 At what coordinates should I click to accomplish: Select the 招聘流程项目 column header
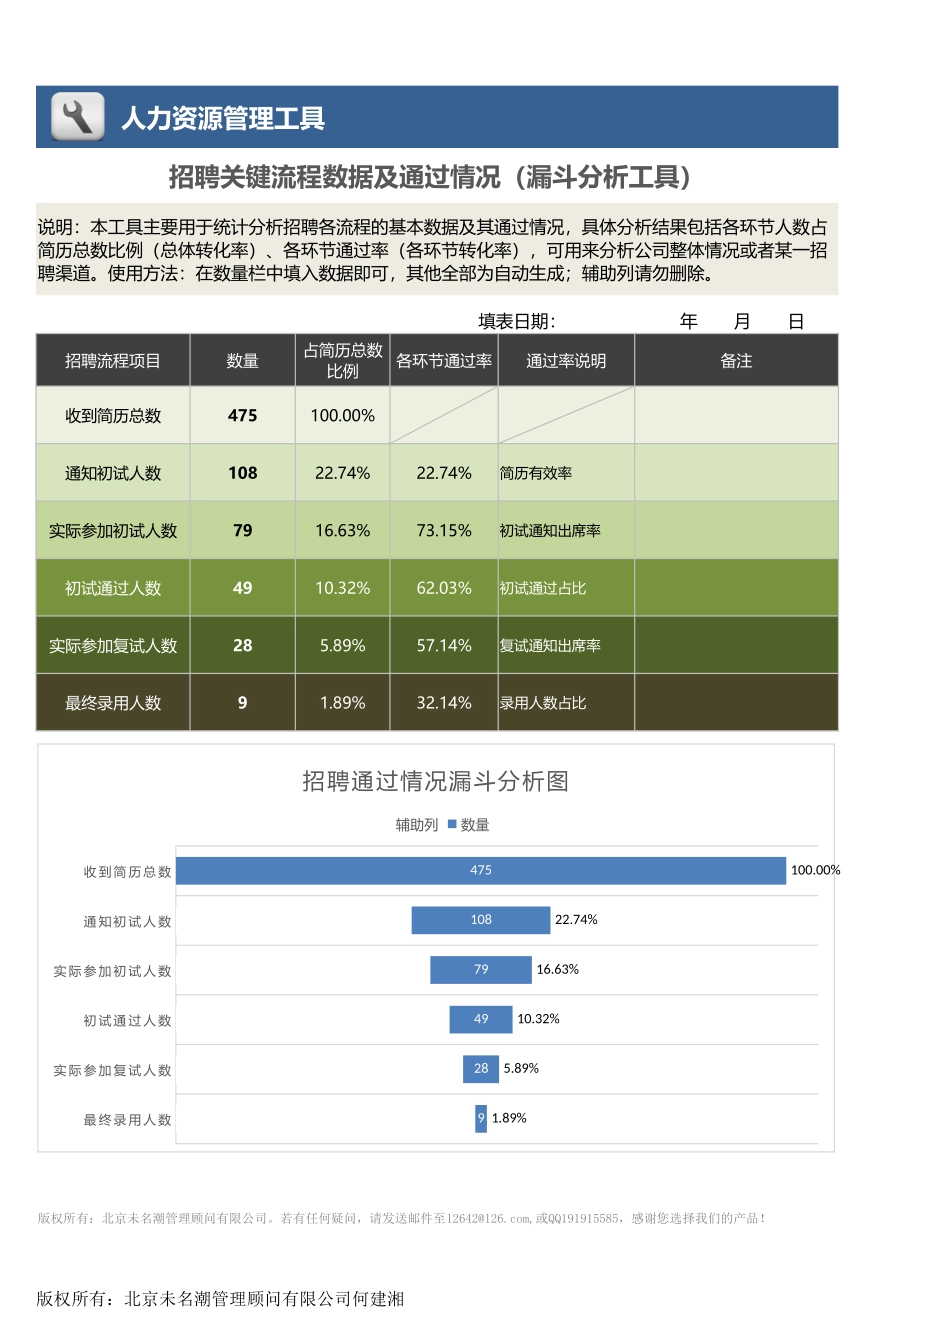pos(113,360)
